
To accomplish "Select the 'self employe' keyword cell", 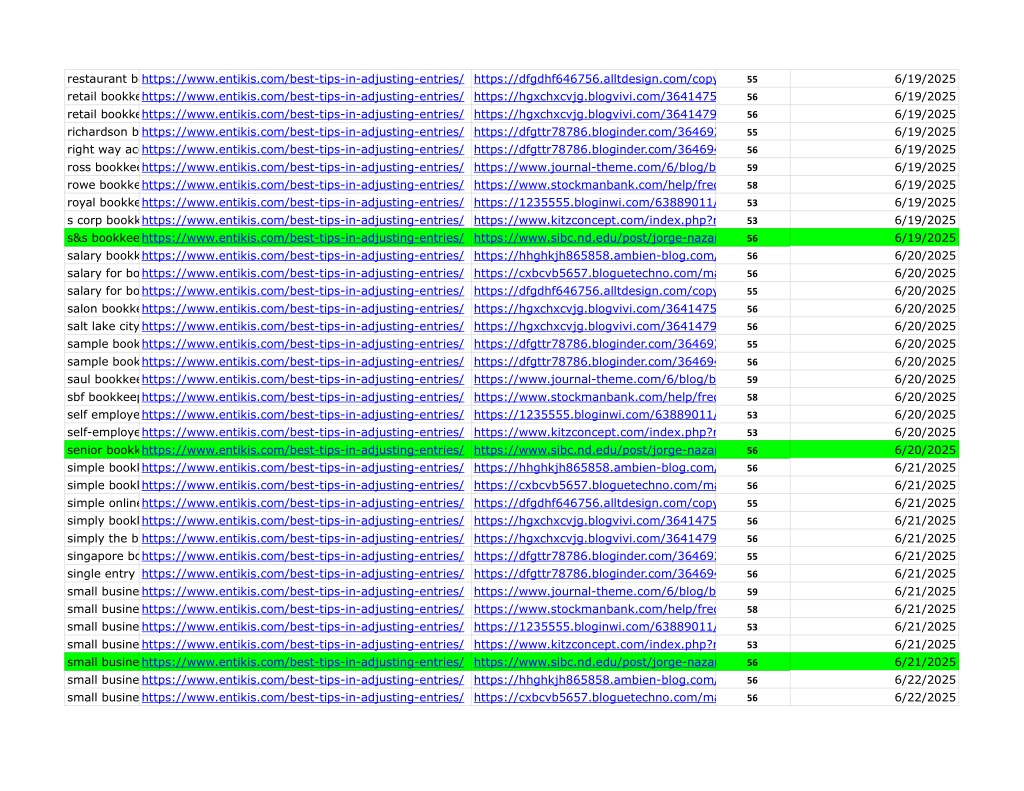I will pos(103,414).
